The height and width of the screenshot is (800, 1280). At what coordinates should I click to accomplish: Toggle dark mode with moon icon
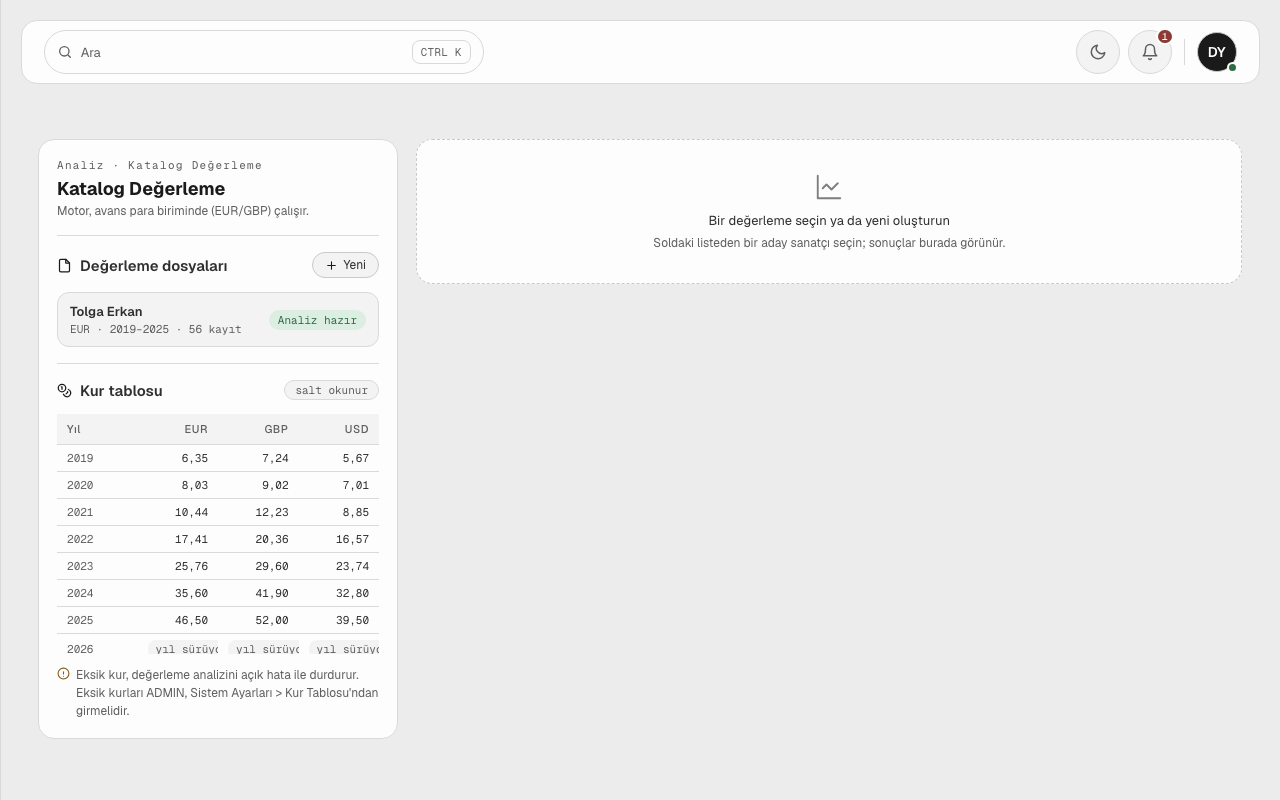(1098, 52)
